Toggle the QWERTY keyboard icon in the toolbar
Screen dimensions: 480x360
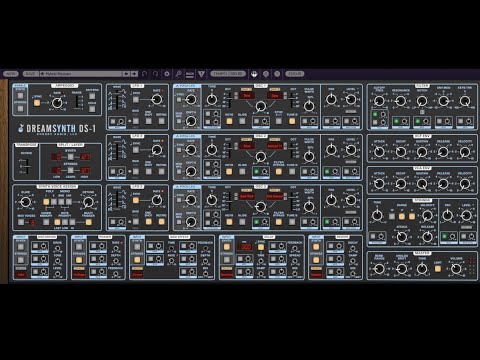pyautogui.click(x=190, y=74)
